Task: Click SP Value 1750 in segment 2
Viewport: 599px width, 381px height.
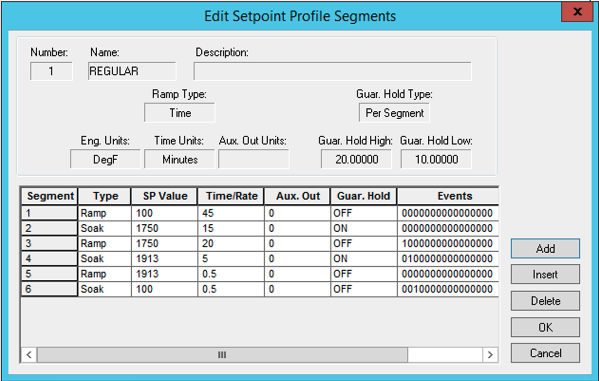Action: coord(165,228)
